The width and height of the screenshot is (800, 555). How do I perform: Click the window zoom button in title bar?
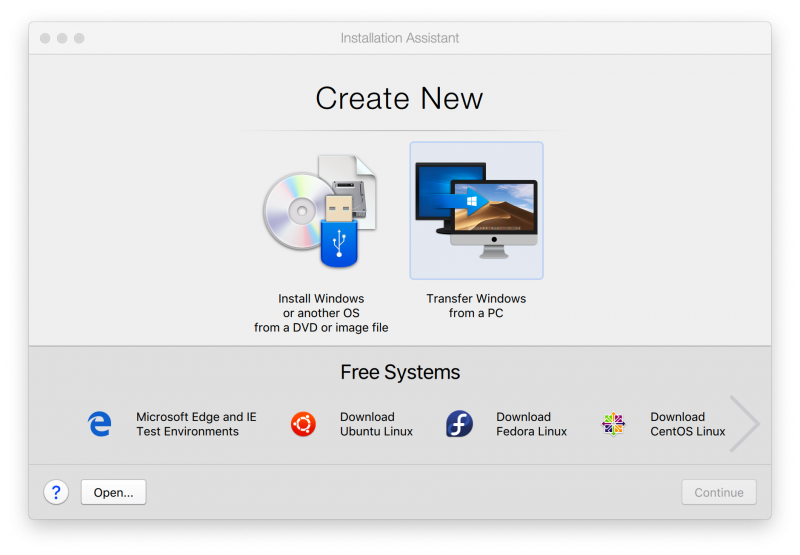79,38
